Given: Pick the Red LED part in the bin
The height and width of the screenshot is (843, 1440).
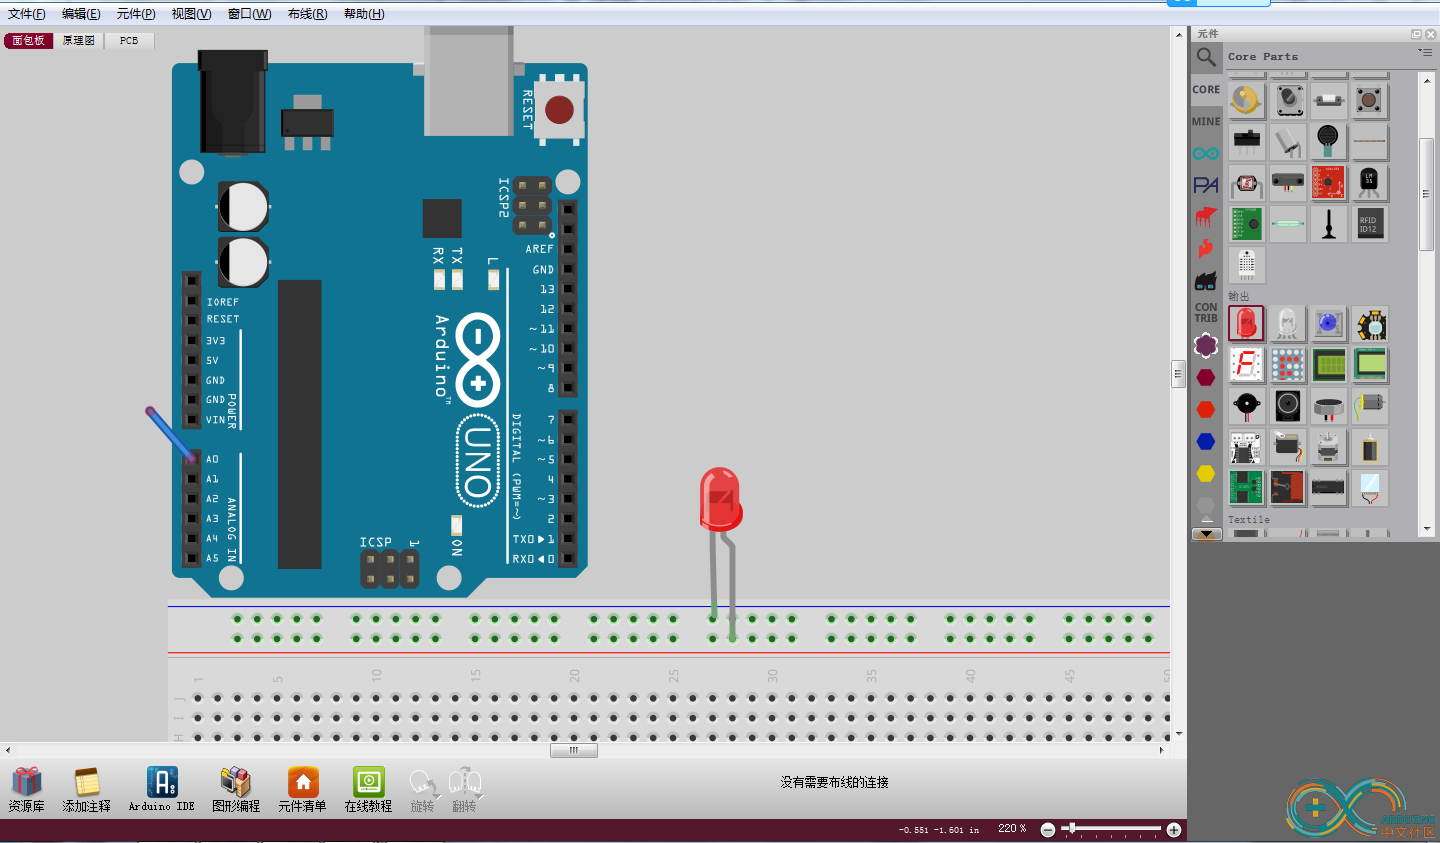Looking at the screenshot, I should click(1247, 324).
